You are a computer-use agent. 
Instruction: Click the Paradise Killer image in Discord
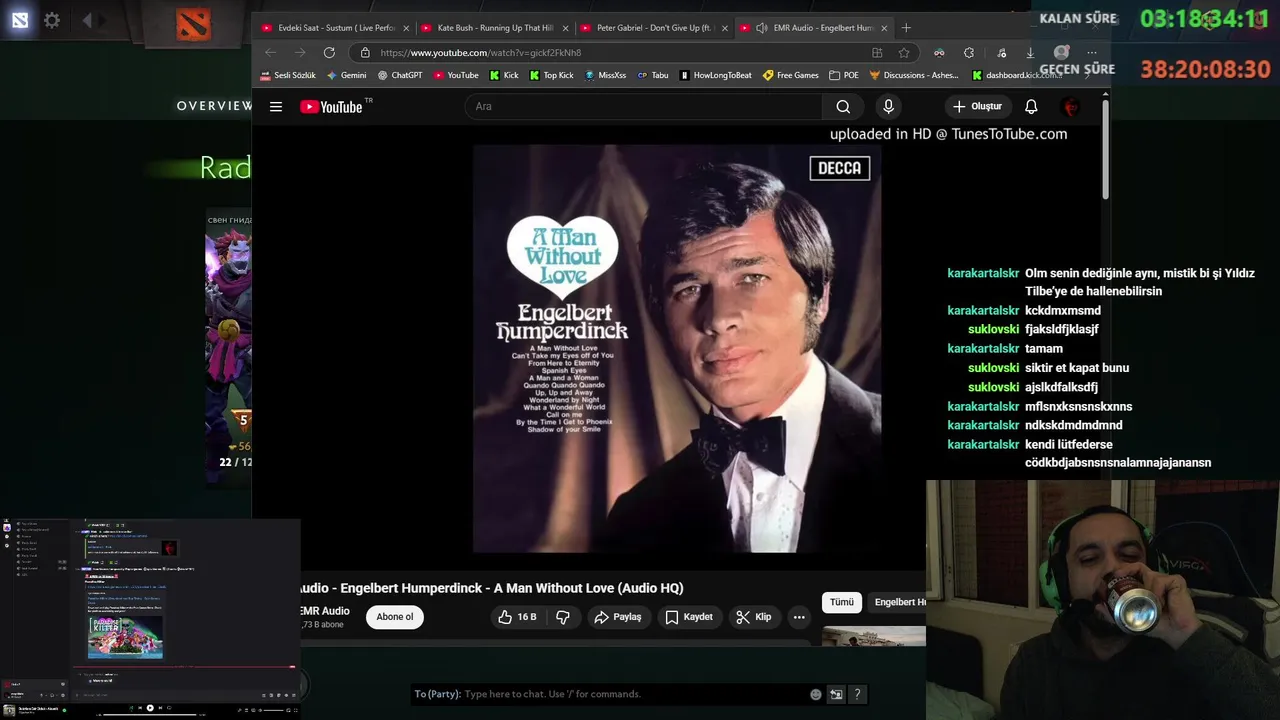pyautogui.click(x=125, y=638)
